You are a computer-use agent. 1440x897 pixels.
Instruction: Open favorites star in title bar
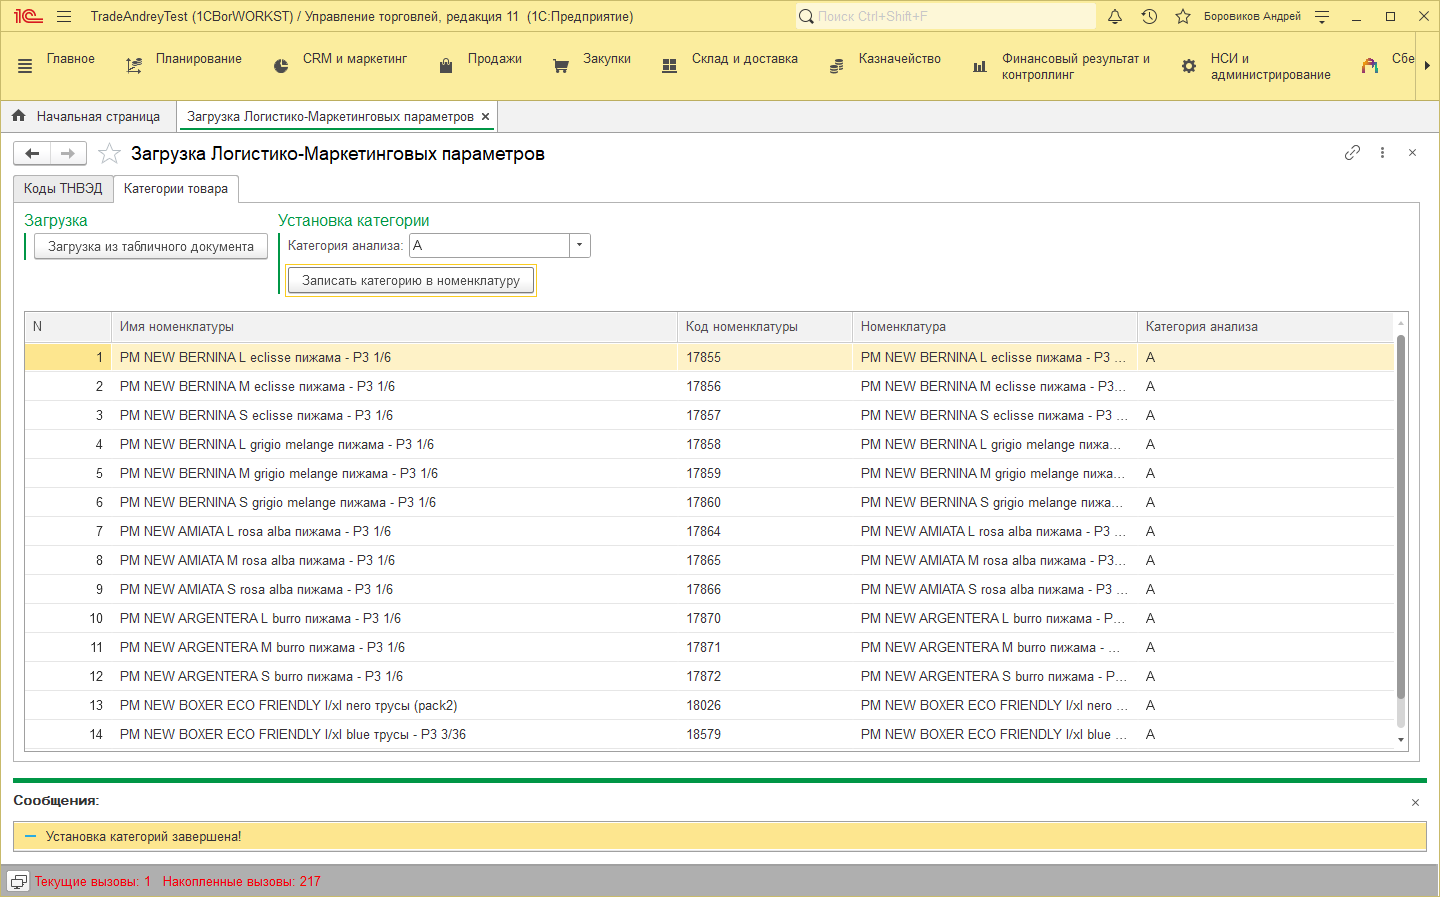coord(1183,16)
